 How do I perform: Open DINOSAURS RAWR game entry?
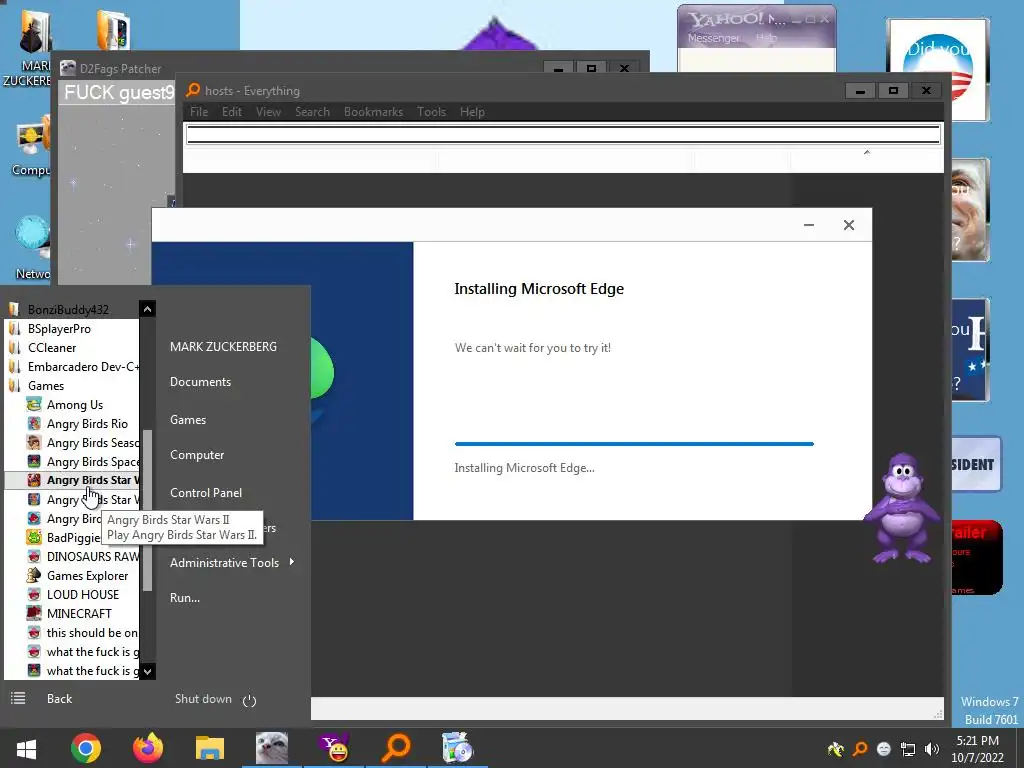point(92,556)
